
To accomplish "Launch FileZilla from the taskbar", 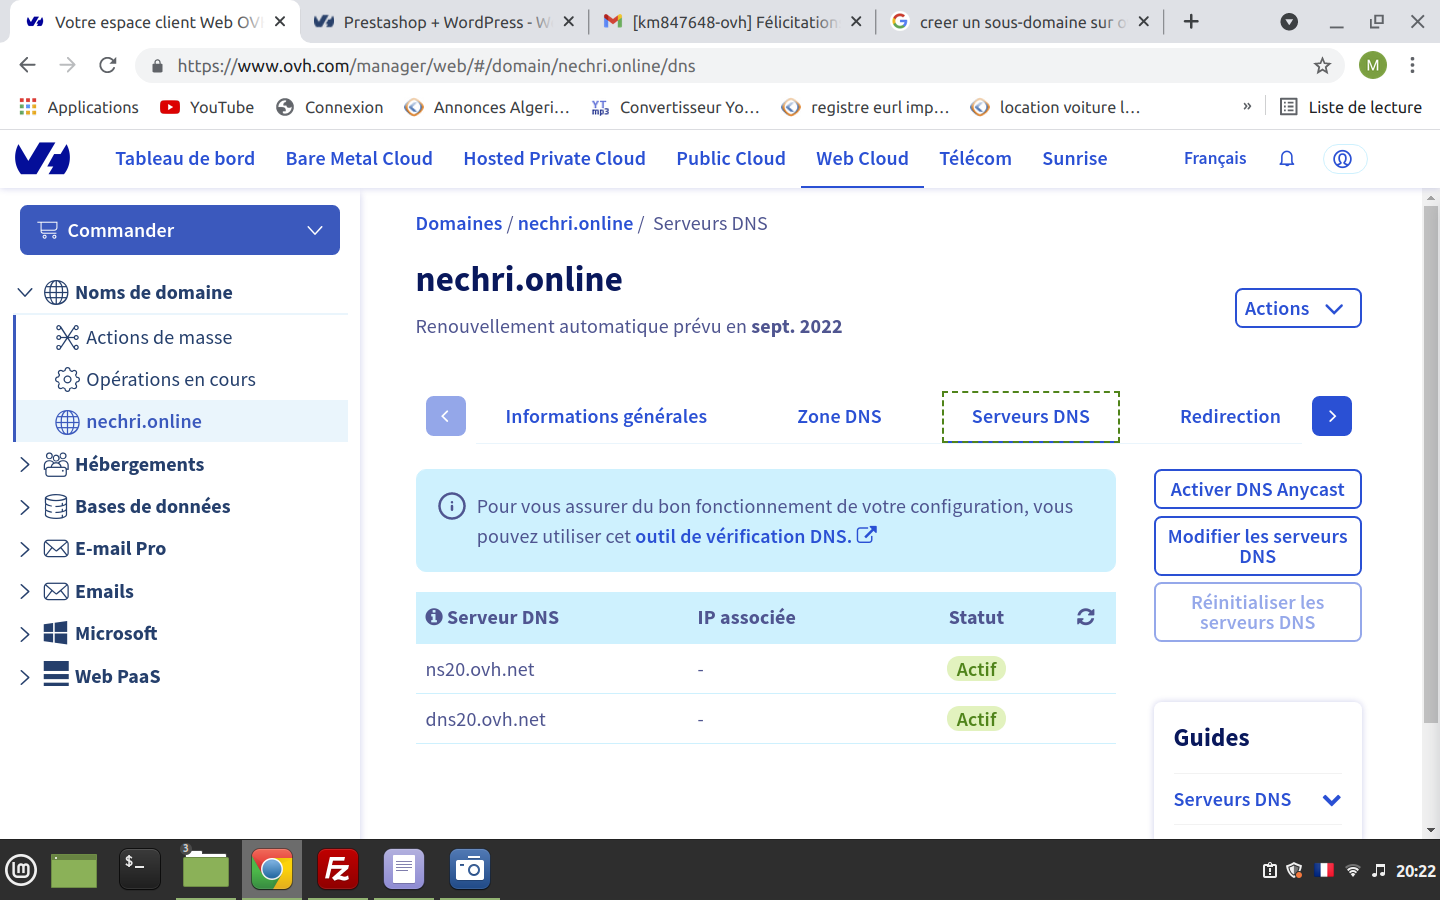I will pyautogui.click(x=338, y=869).
